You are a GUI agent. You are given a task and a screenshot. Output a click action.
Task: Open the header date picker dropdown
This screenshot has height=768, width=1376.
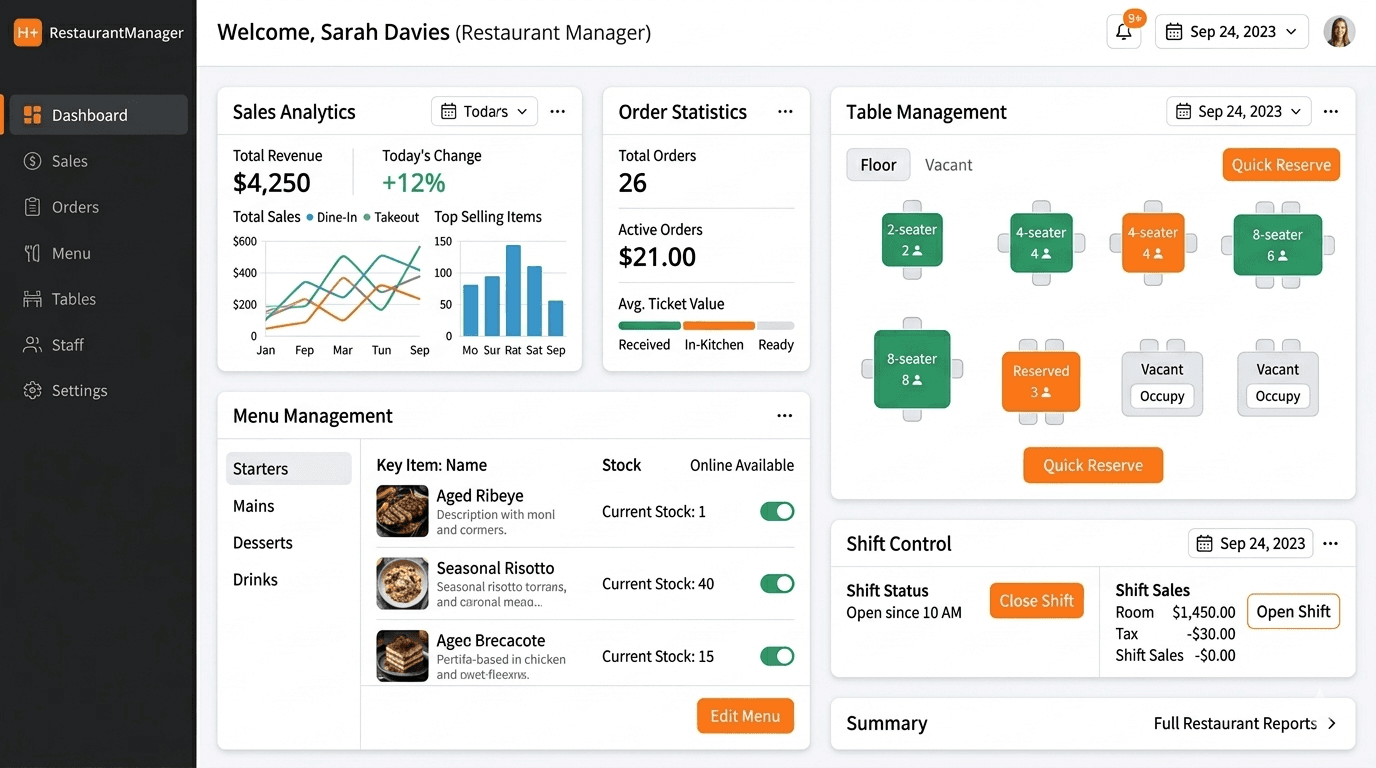[x=1231, y=32]
